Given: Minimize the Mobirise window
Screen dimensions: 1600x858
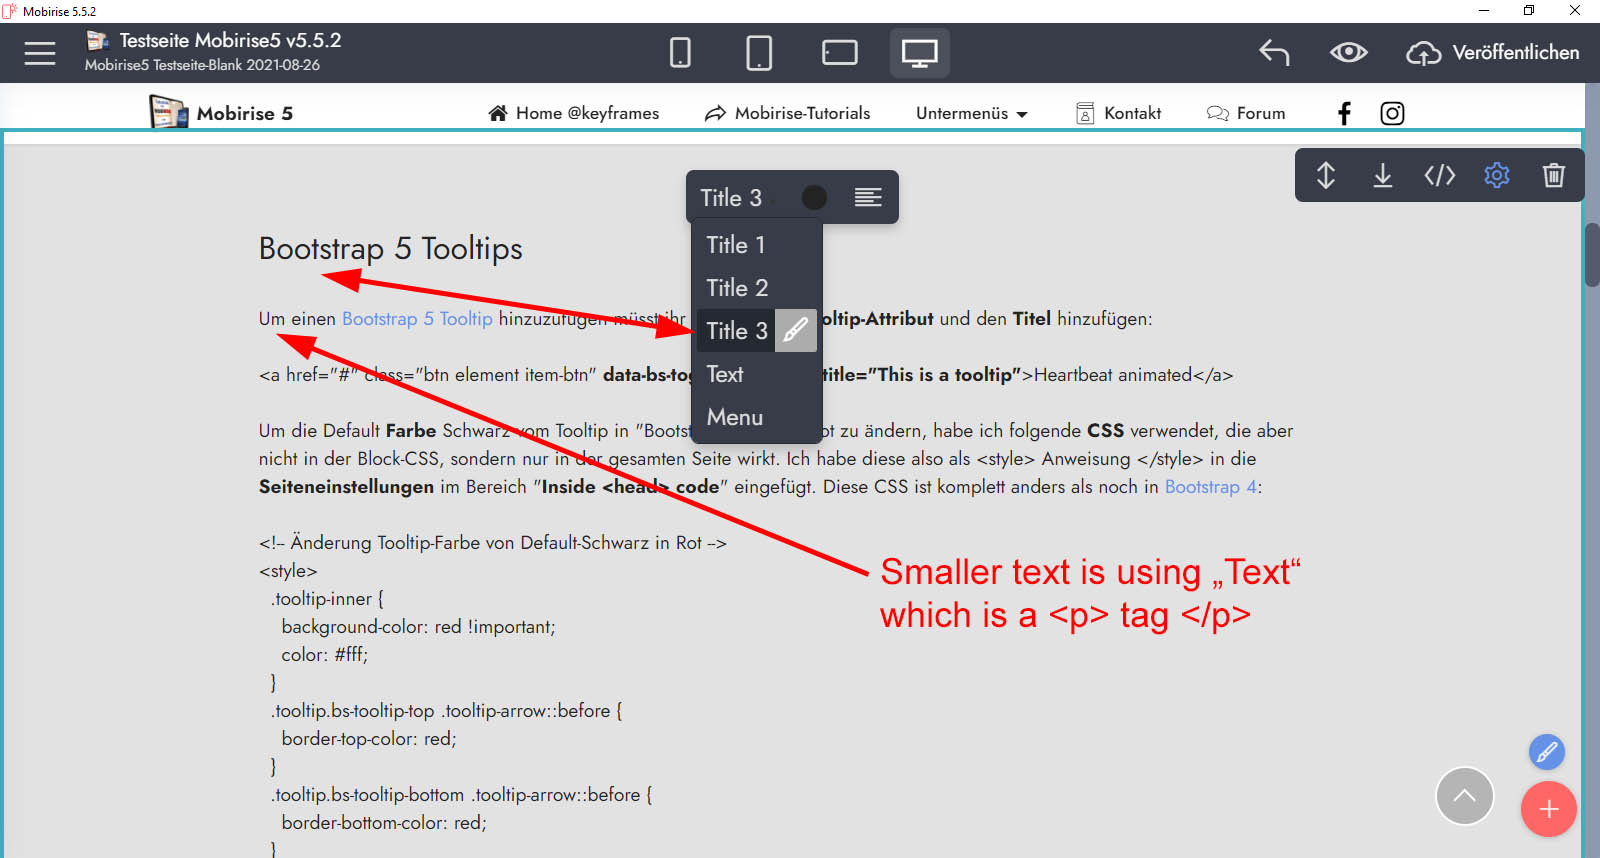Looking at the screenshot, I should [1484, 11].
